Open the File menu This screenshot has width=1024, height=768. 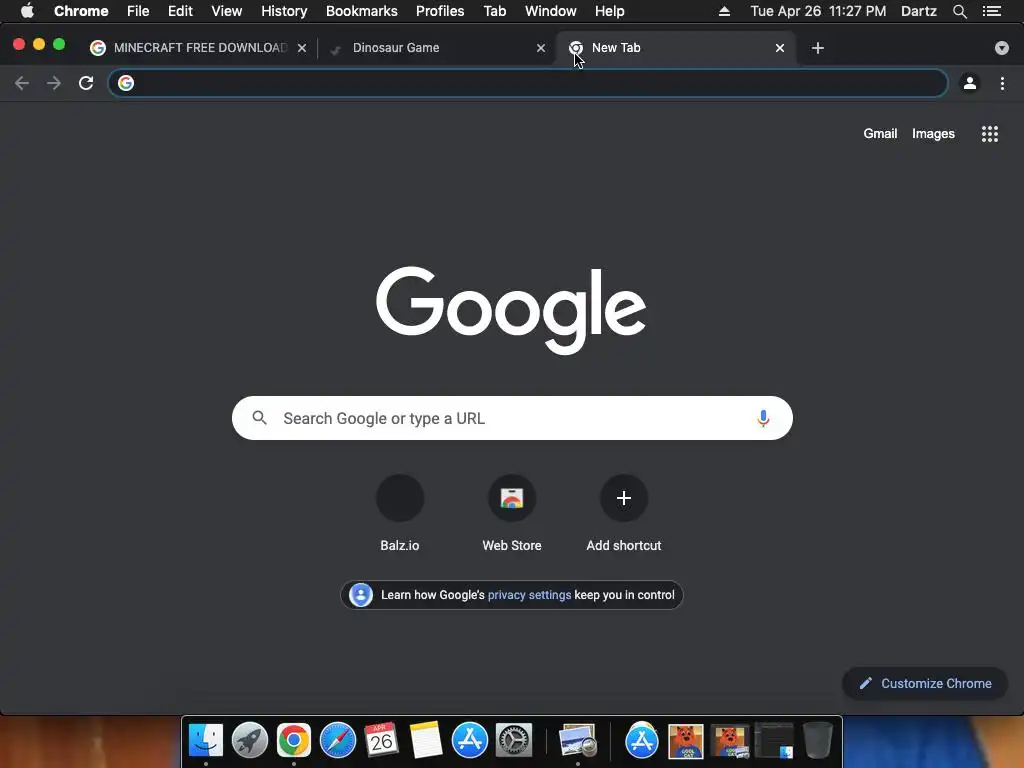(x=138, y=11)
